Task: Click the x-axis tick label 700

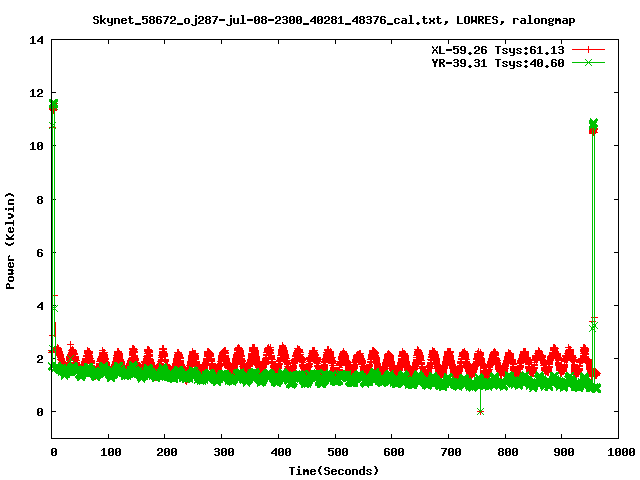Action: (451, 452)
